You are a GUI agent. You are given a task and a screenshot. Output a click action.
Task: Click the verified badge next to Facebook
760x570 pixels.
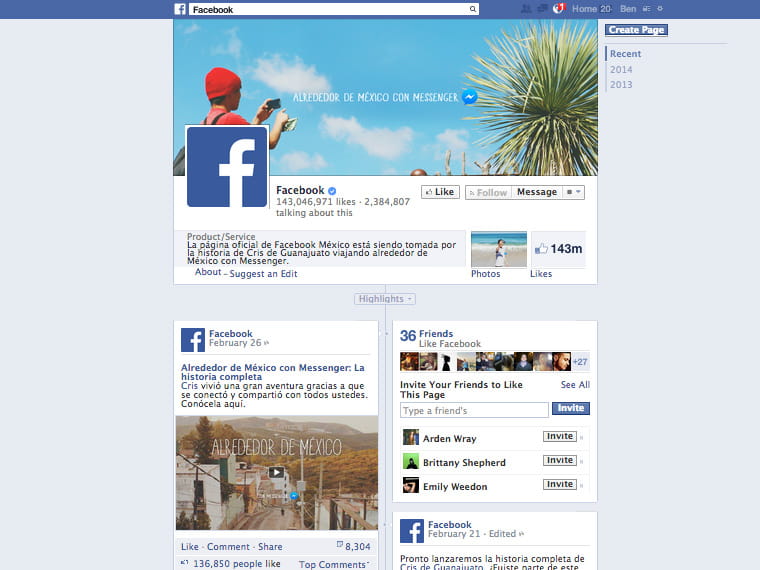(332, 191)
